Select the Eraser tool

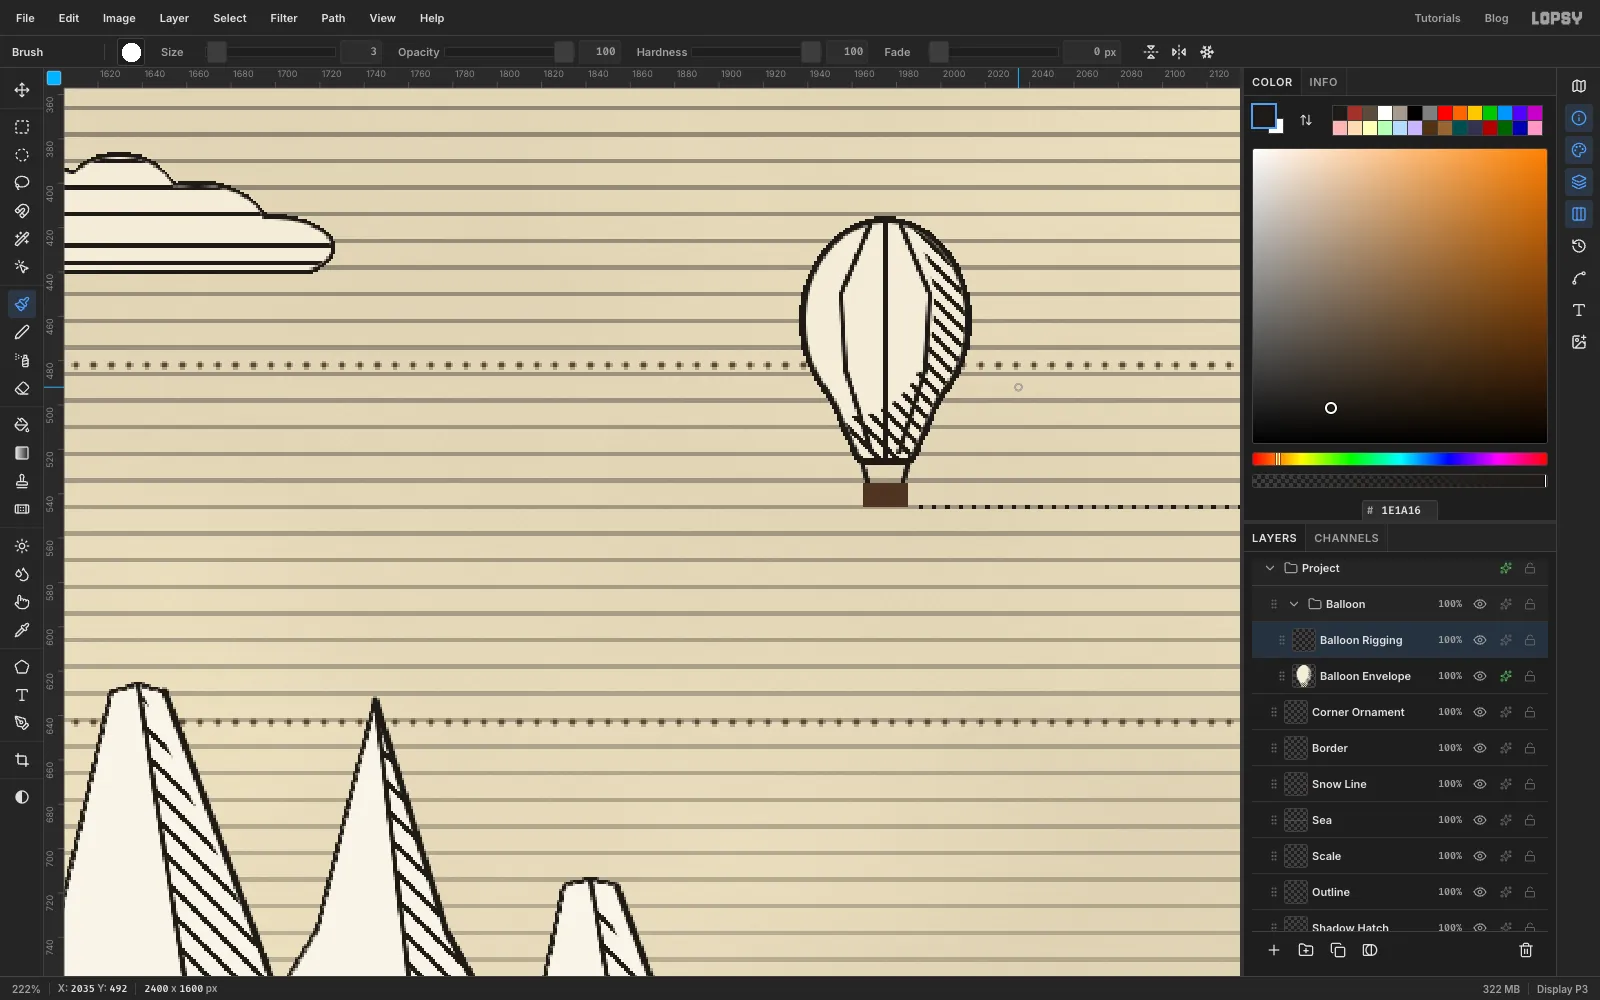(x=22, y=388)
